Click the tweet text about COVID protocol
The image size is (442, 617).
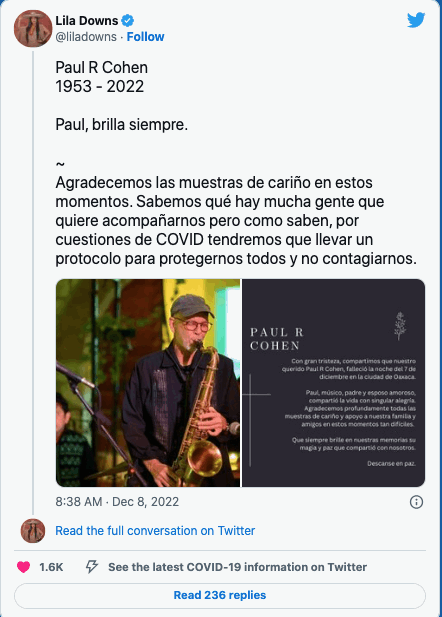tap(236, 220)
